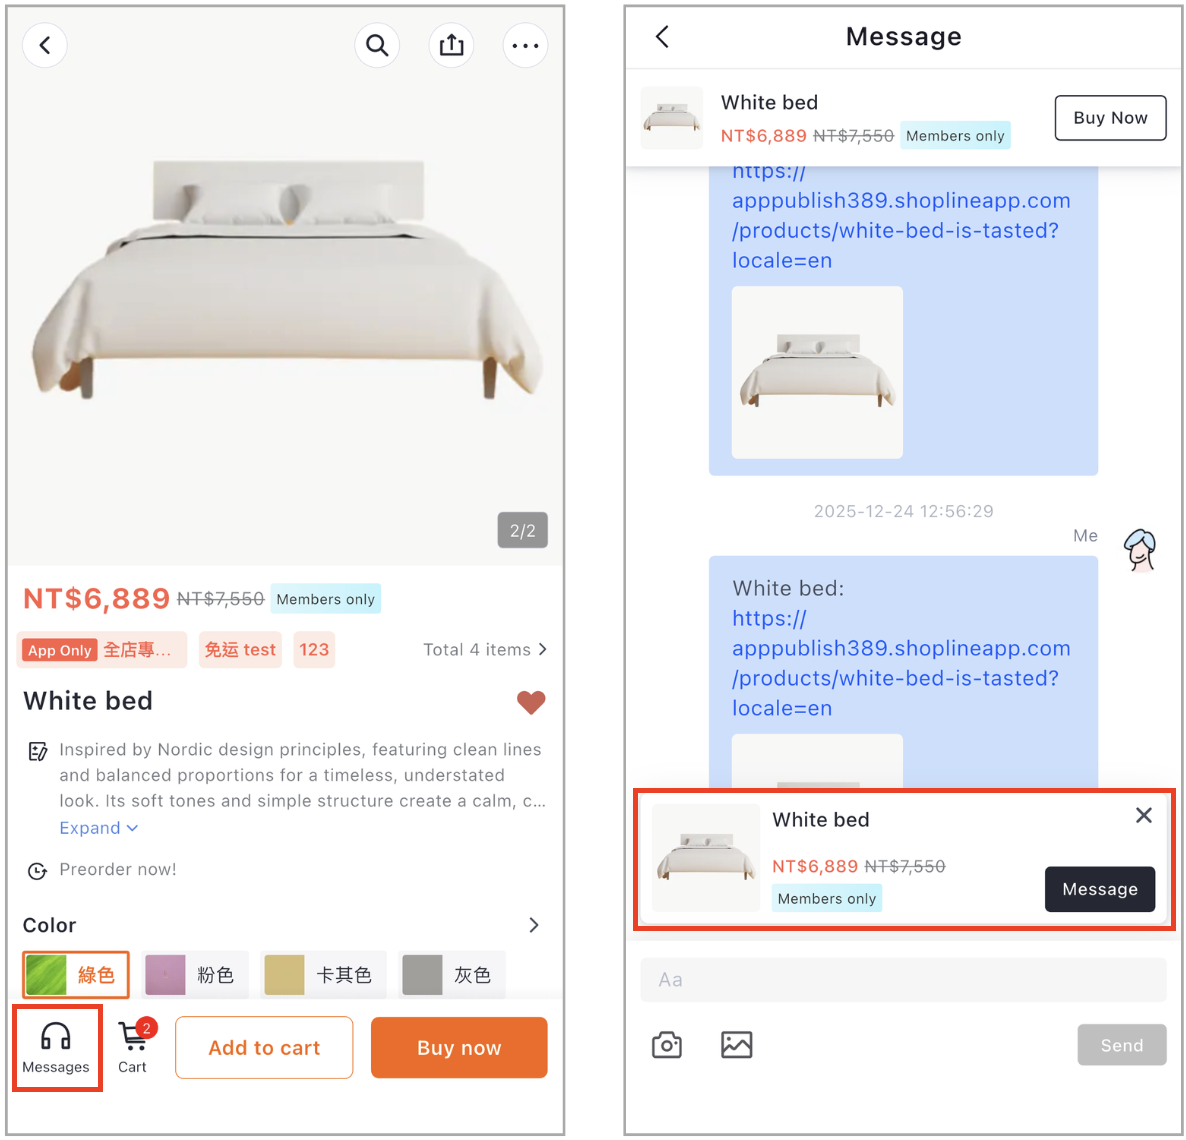The width and height of the screenshot is (1186, 1140).
Task: Select the 綠色 green color option
Action: coord(76,974)
